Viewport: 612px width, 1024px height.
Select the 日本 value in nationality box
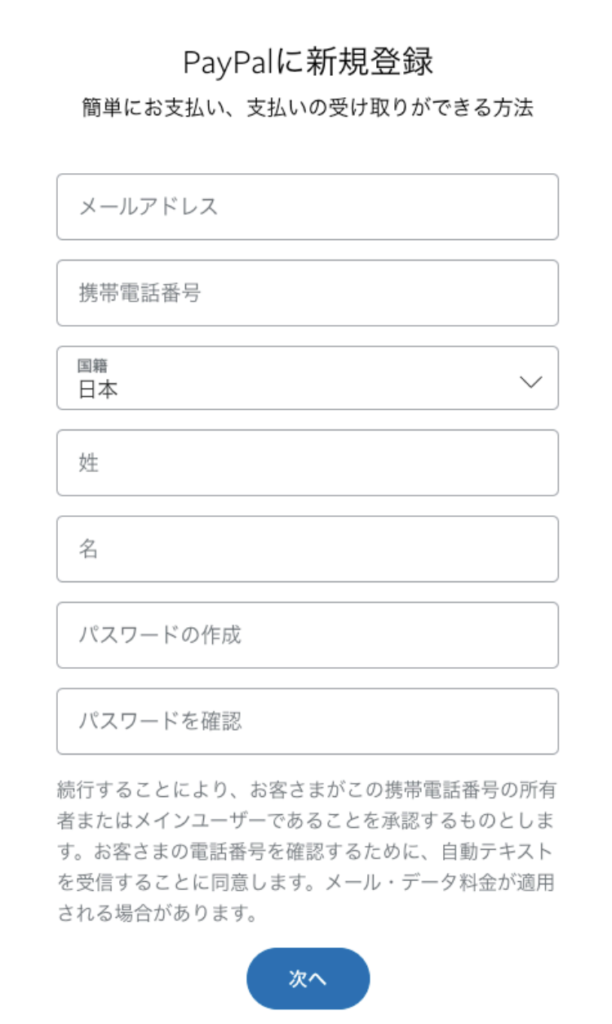coord(98,390)
